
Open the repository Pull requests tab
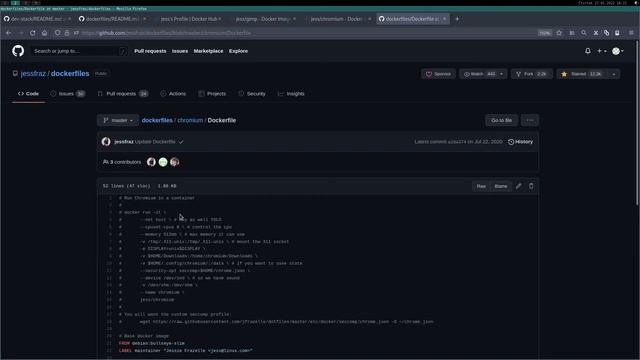click(x=122, y=94)
